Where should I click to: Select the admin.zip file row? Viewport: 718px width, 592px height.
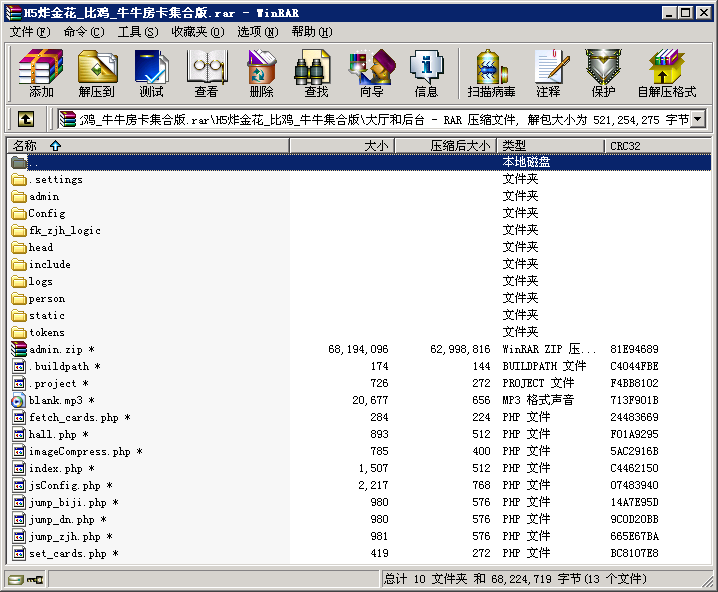click(56, 350)
